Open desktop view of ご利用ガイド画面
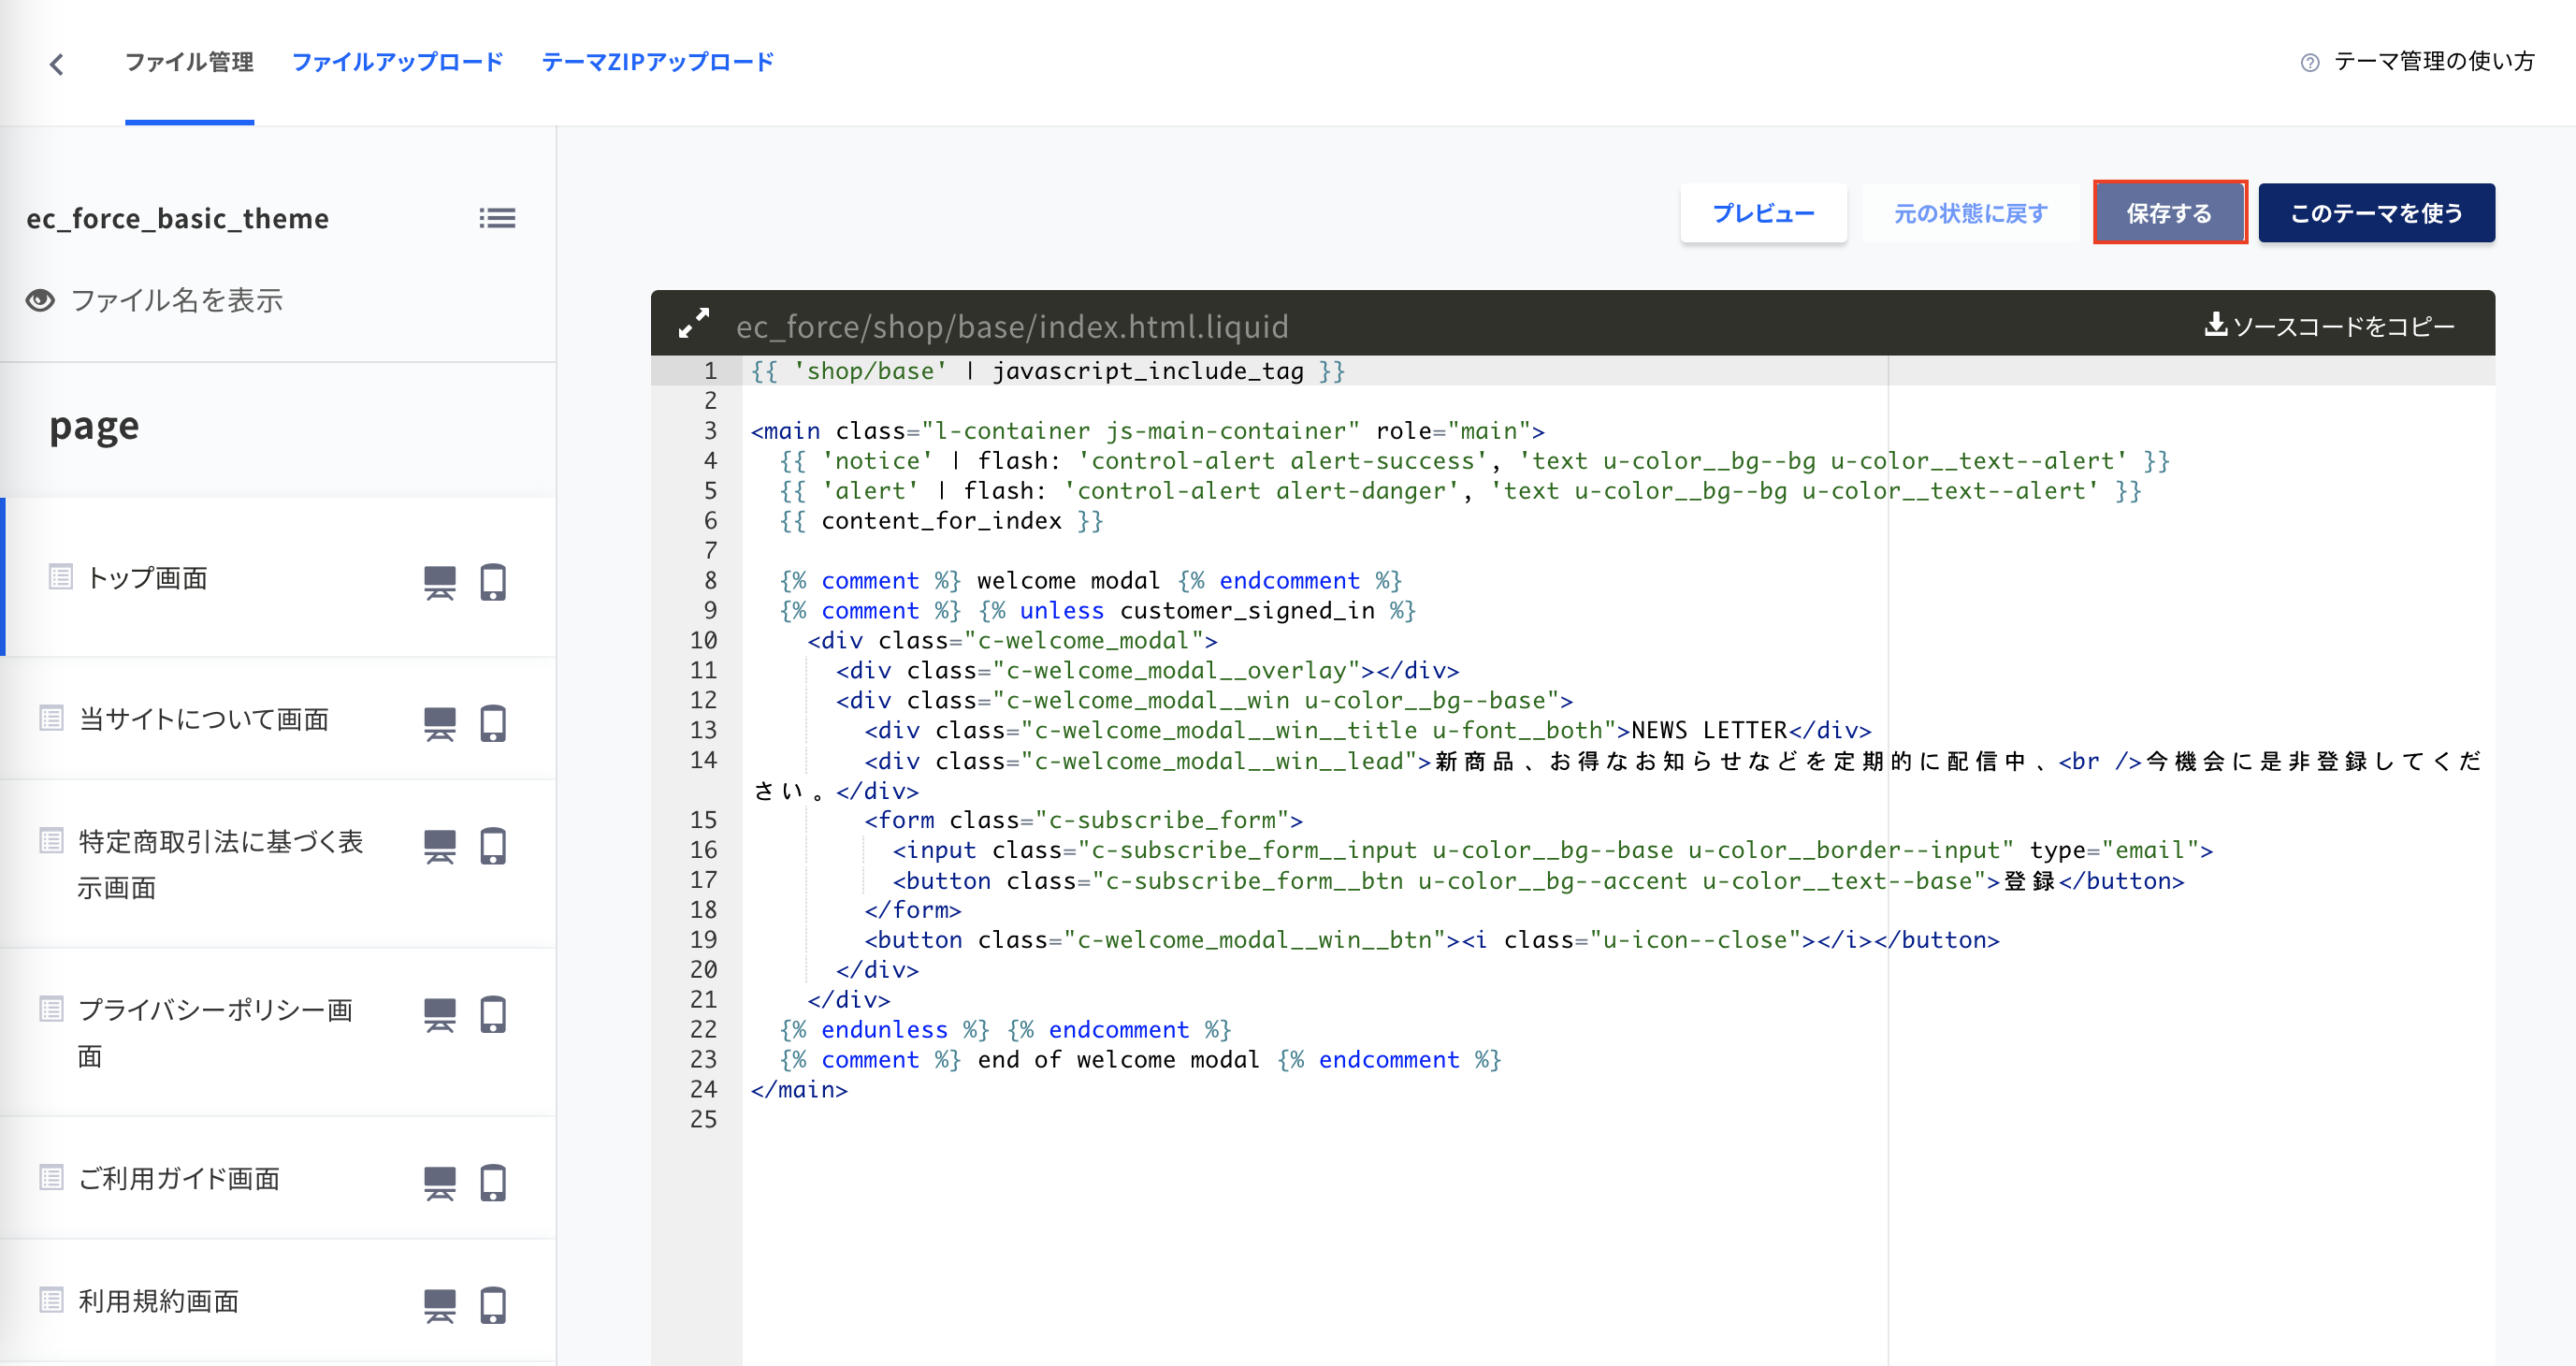 point(439,1182)
